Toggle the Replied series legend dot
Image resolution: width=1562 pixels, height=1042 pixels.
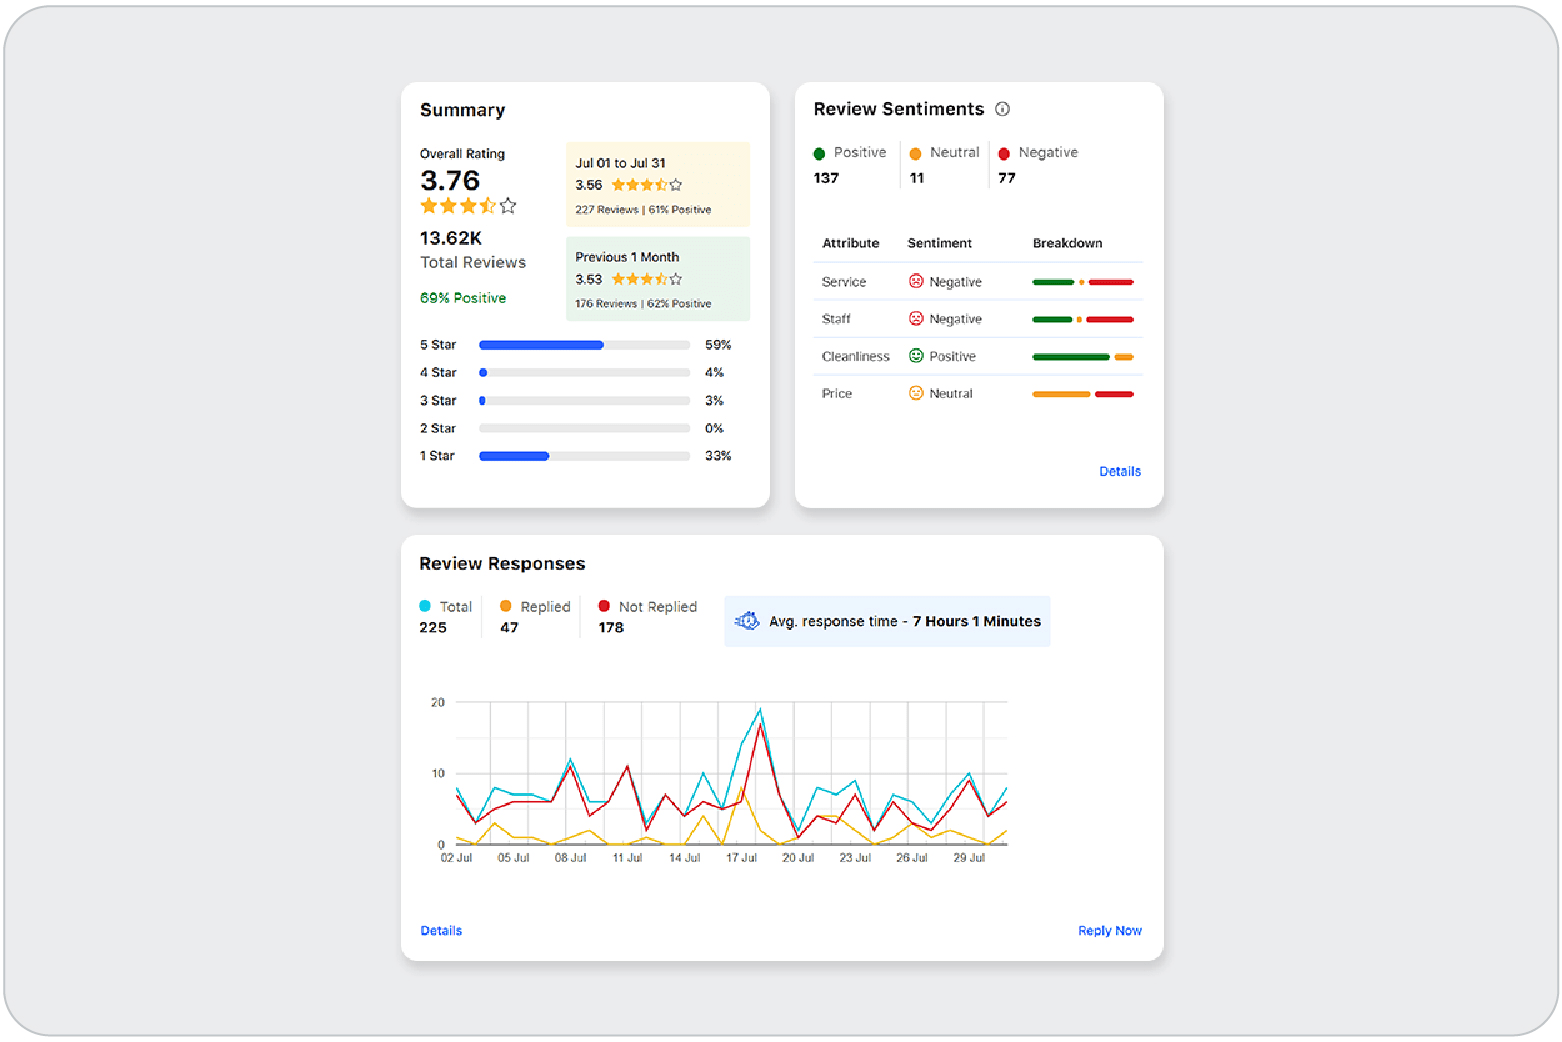505,606
